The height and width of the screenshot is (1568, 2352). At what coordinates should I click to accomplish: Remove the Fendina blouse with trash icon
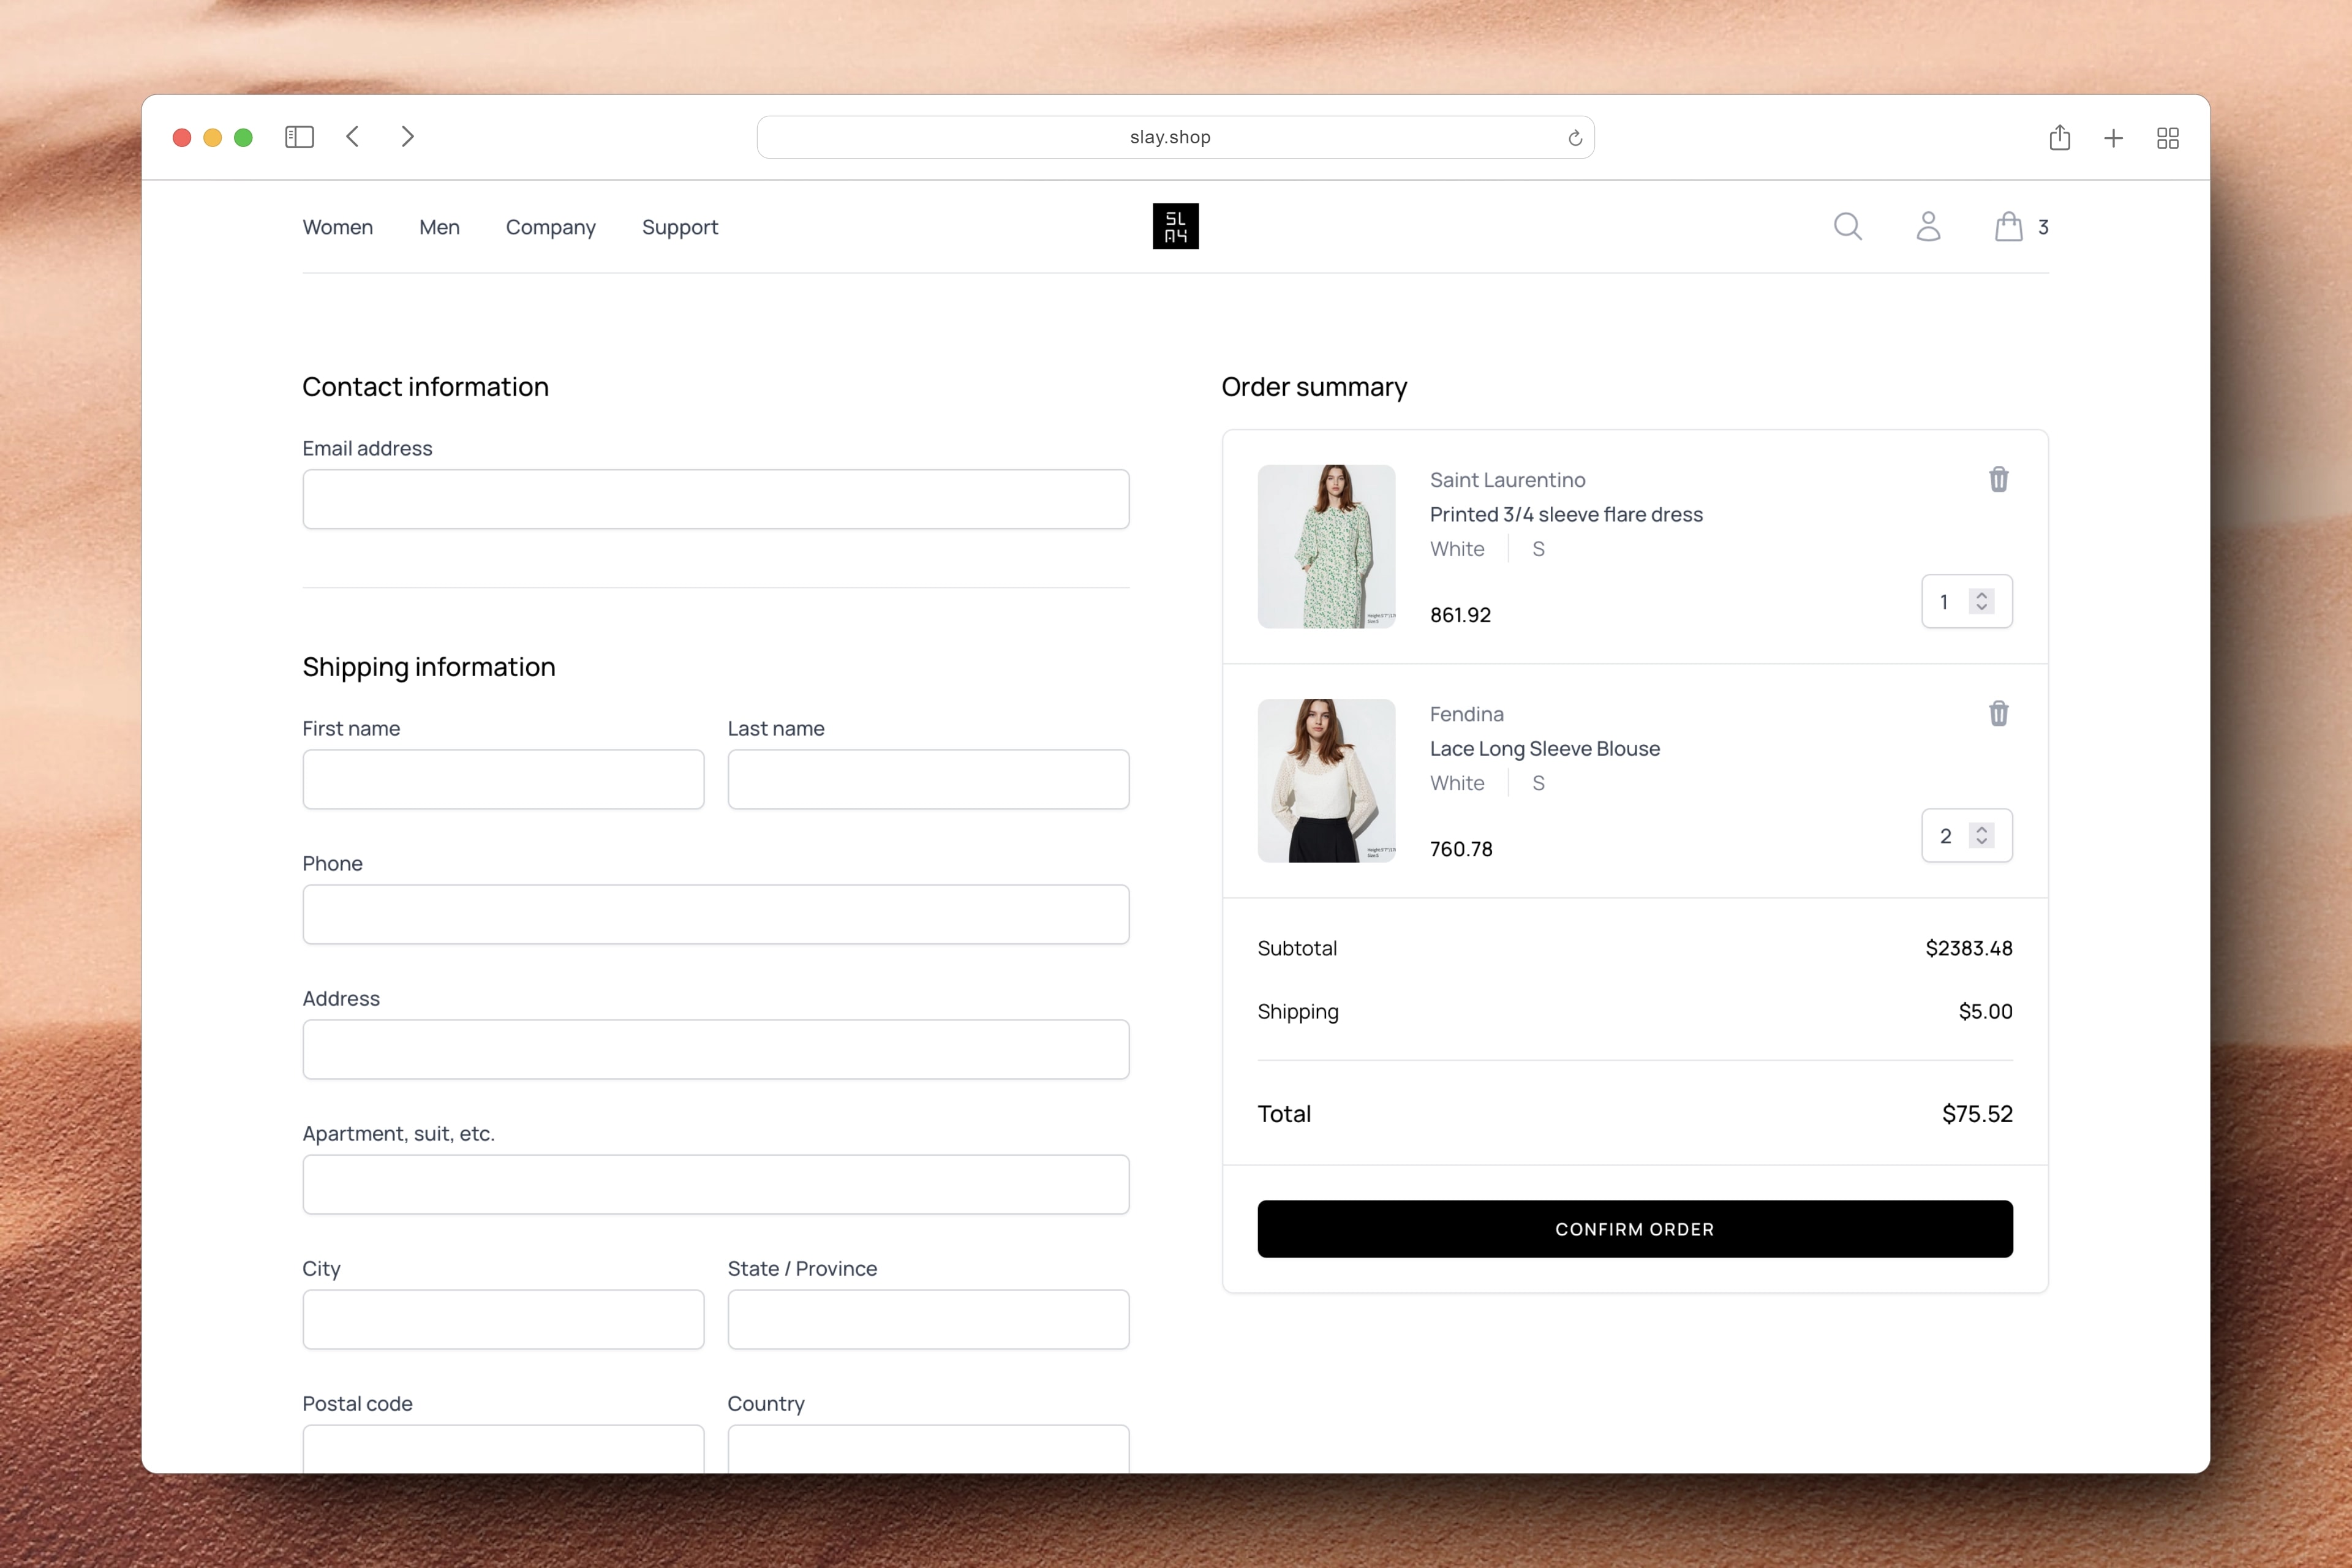point(1998,714)
